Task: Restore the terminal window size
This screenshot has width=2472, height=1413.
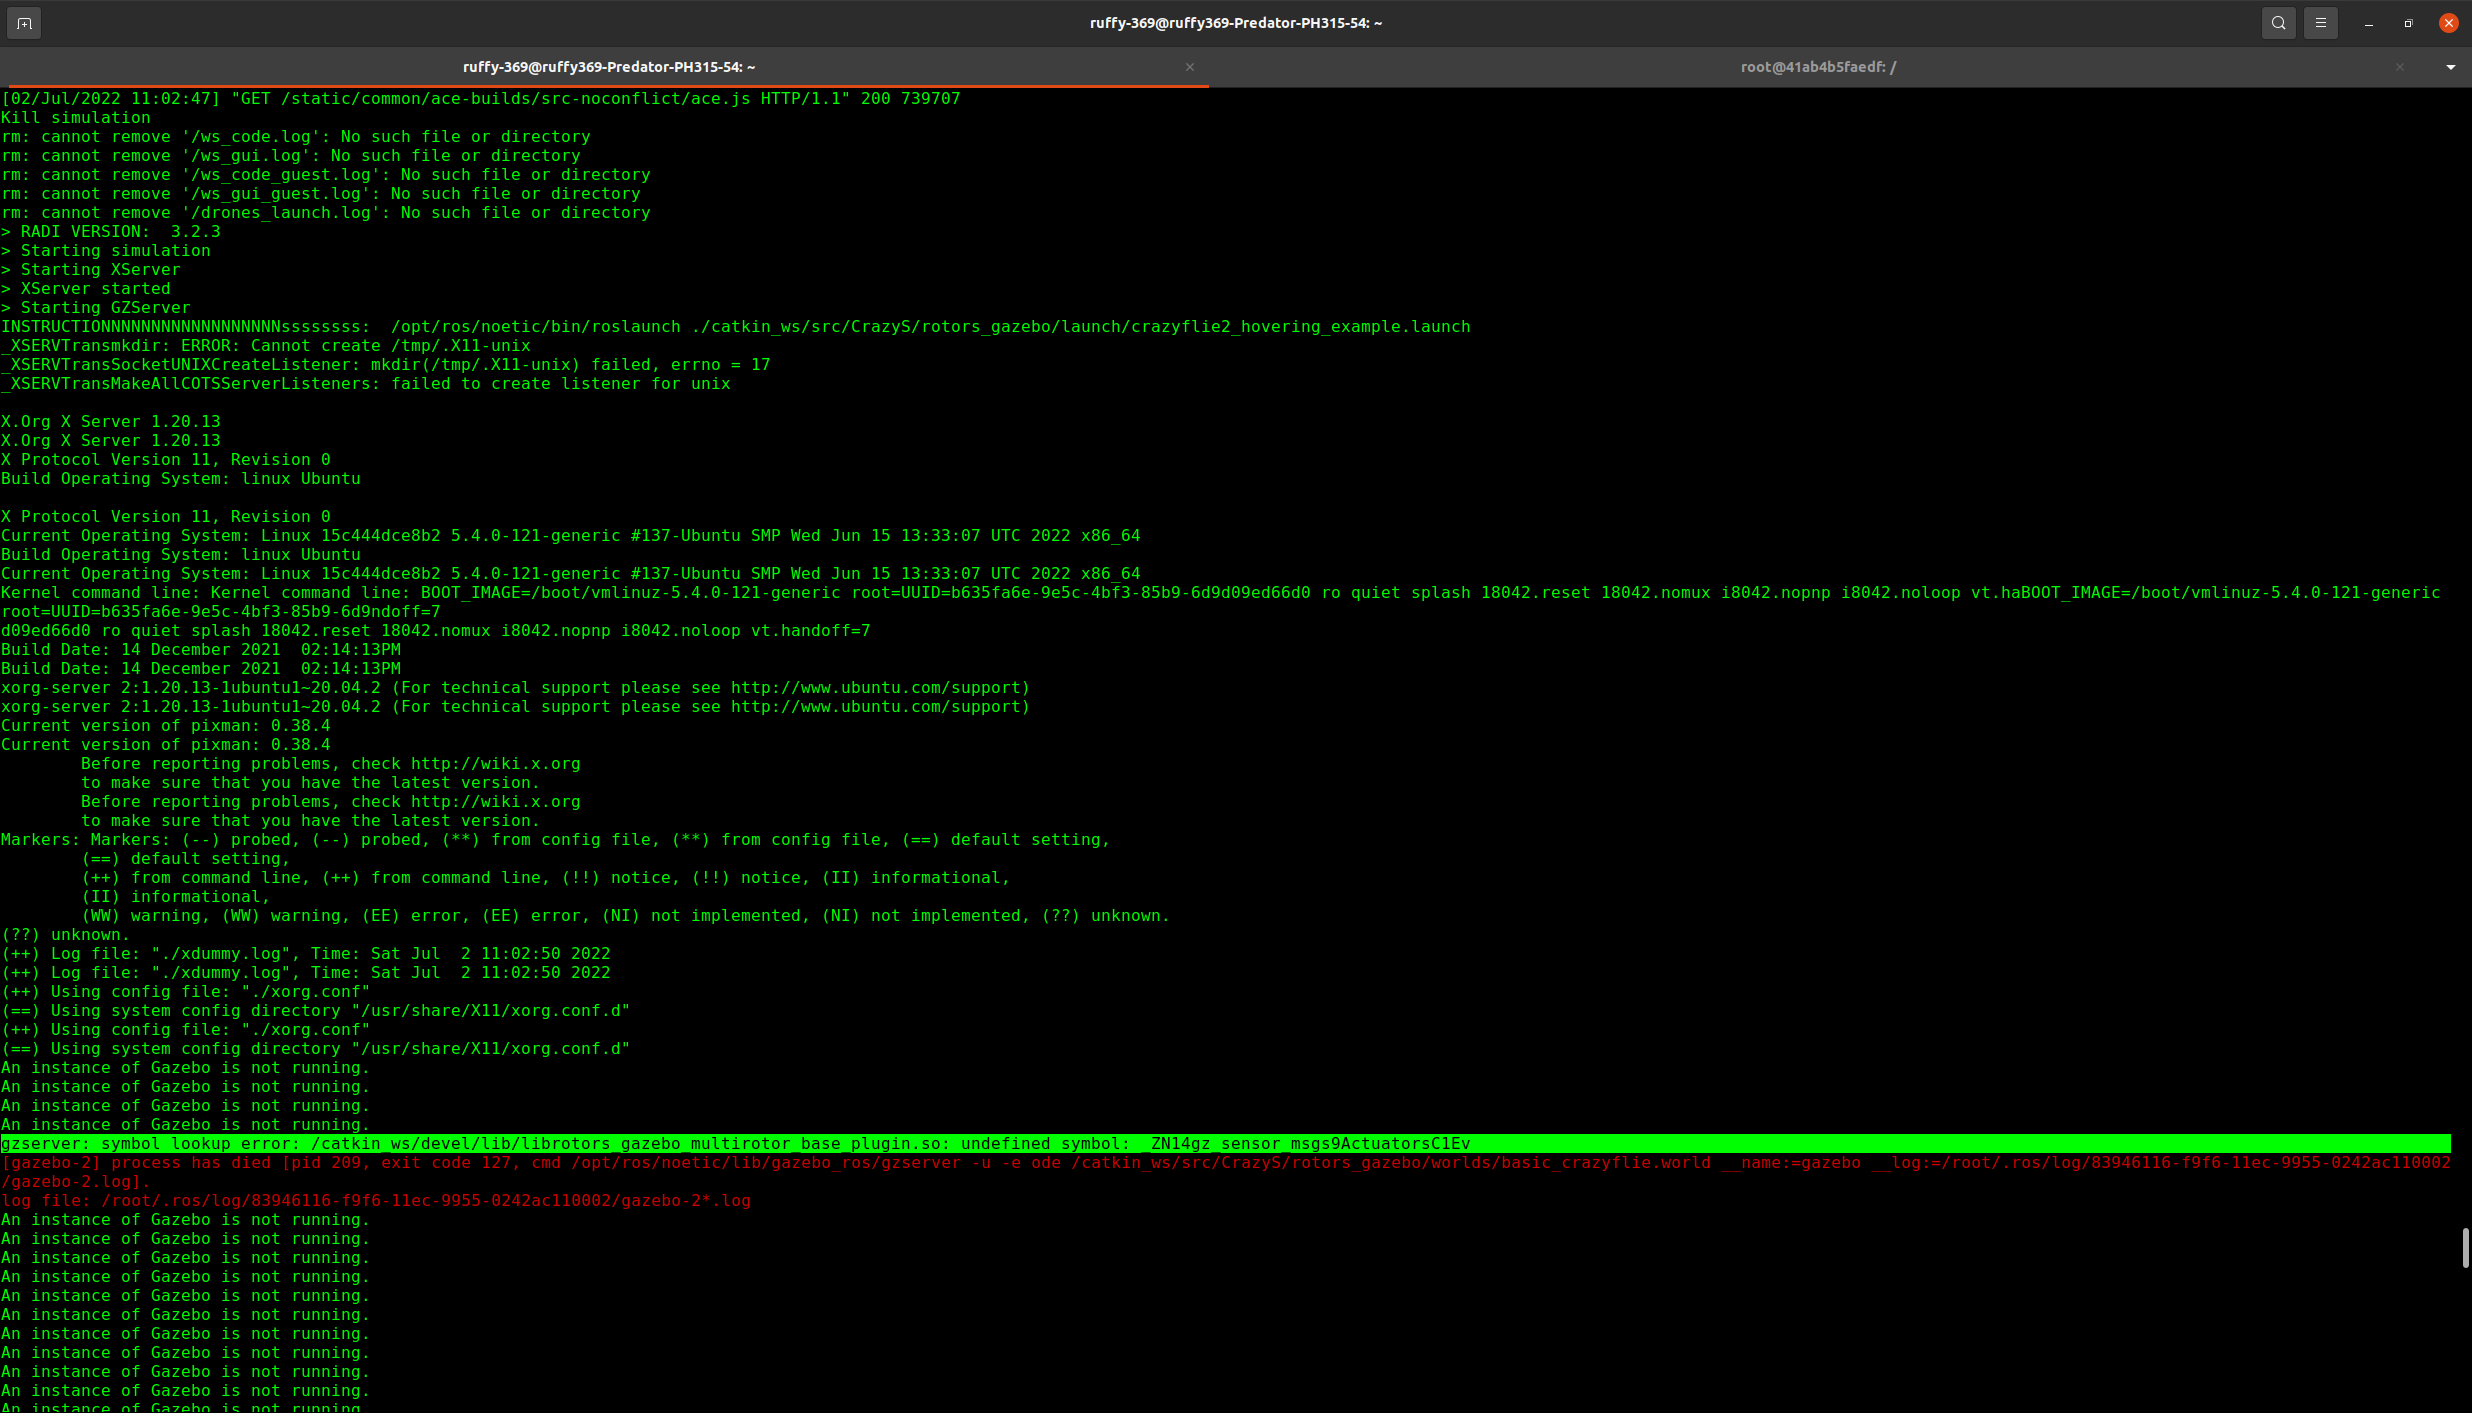Action: [2409, 23]
